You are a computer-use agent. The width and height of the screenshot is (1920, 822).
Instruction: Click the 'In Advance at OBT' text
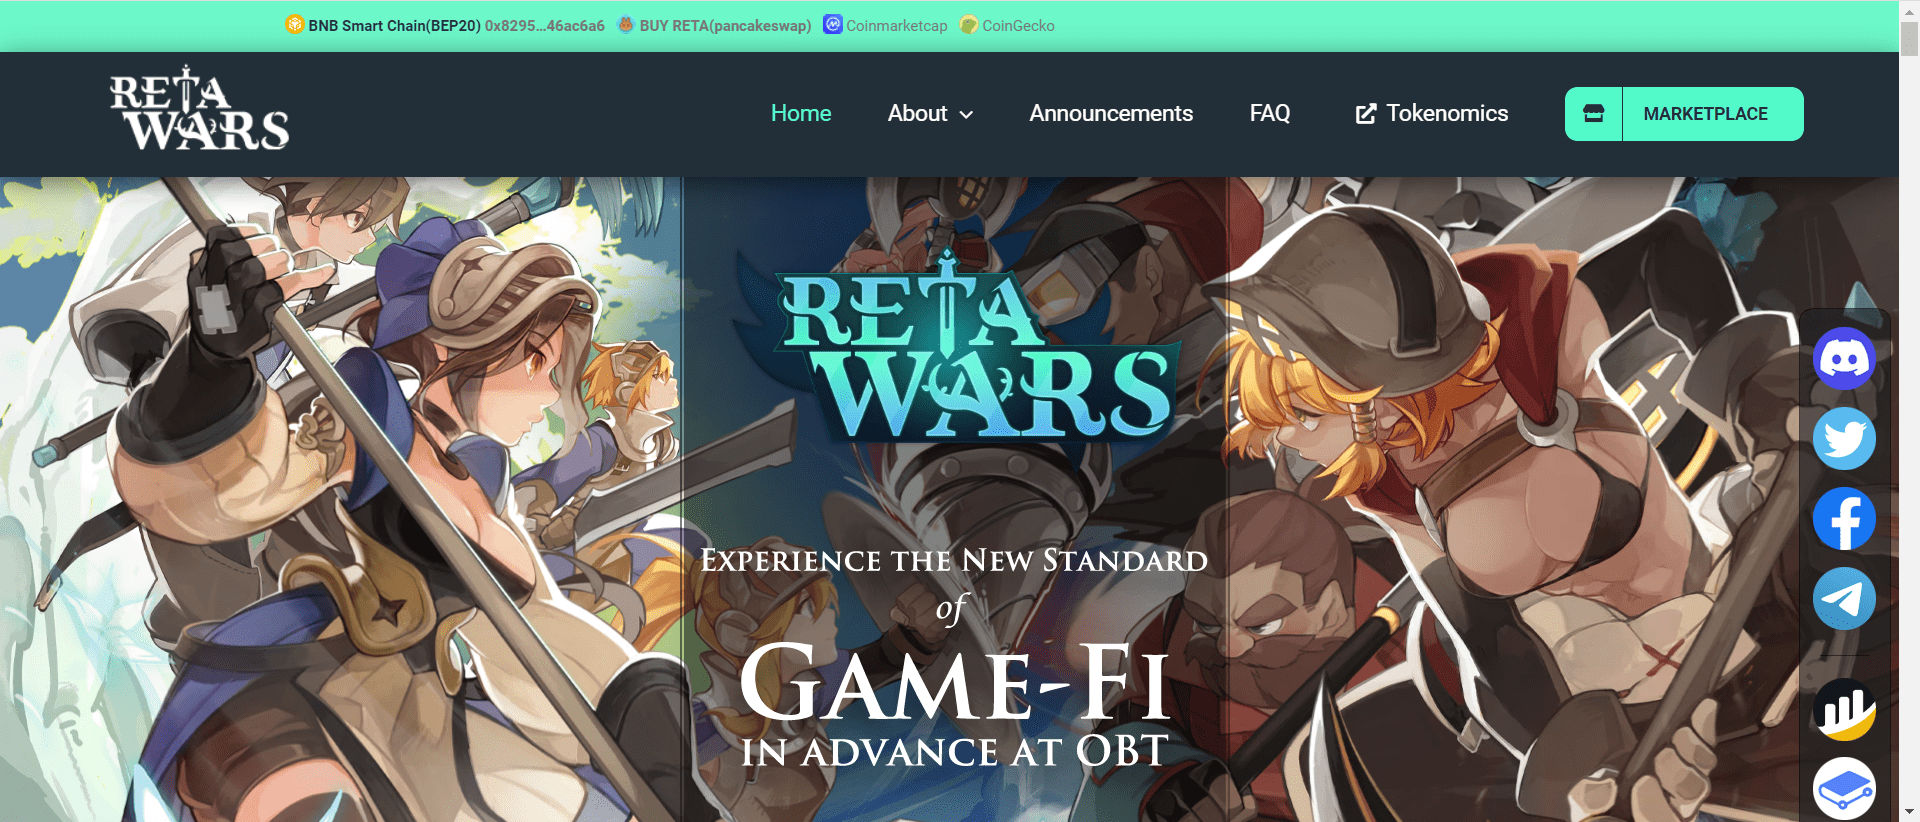point(955,751)
